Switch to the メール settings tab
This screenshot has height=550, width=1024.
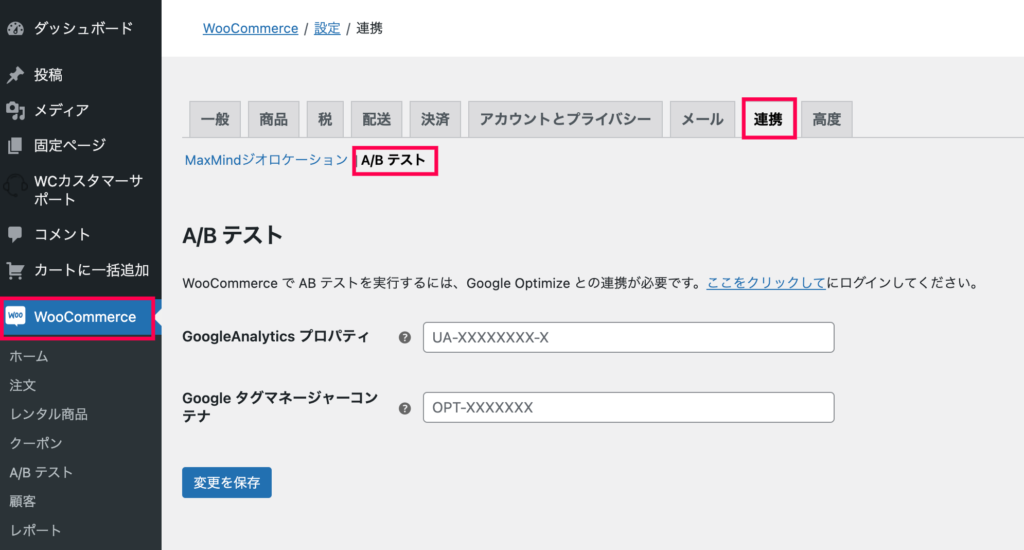[703, 120]
